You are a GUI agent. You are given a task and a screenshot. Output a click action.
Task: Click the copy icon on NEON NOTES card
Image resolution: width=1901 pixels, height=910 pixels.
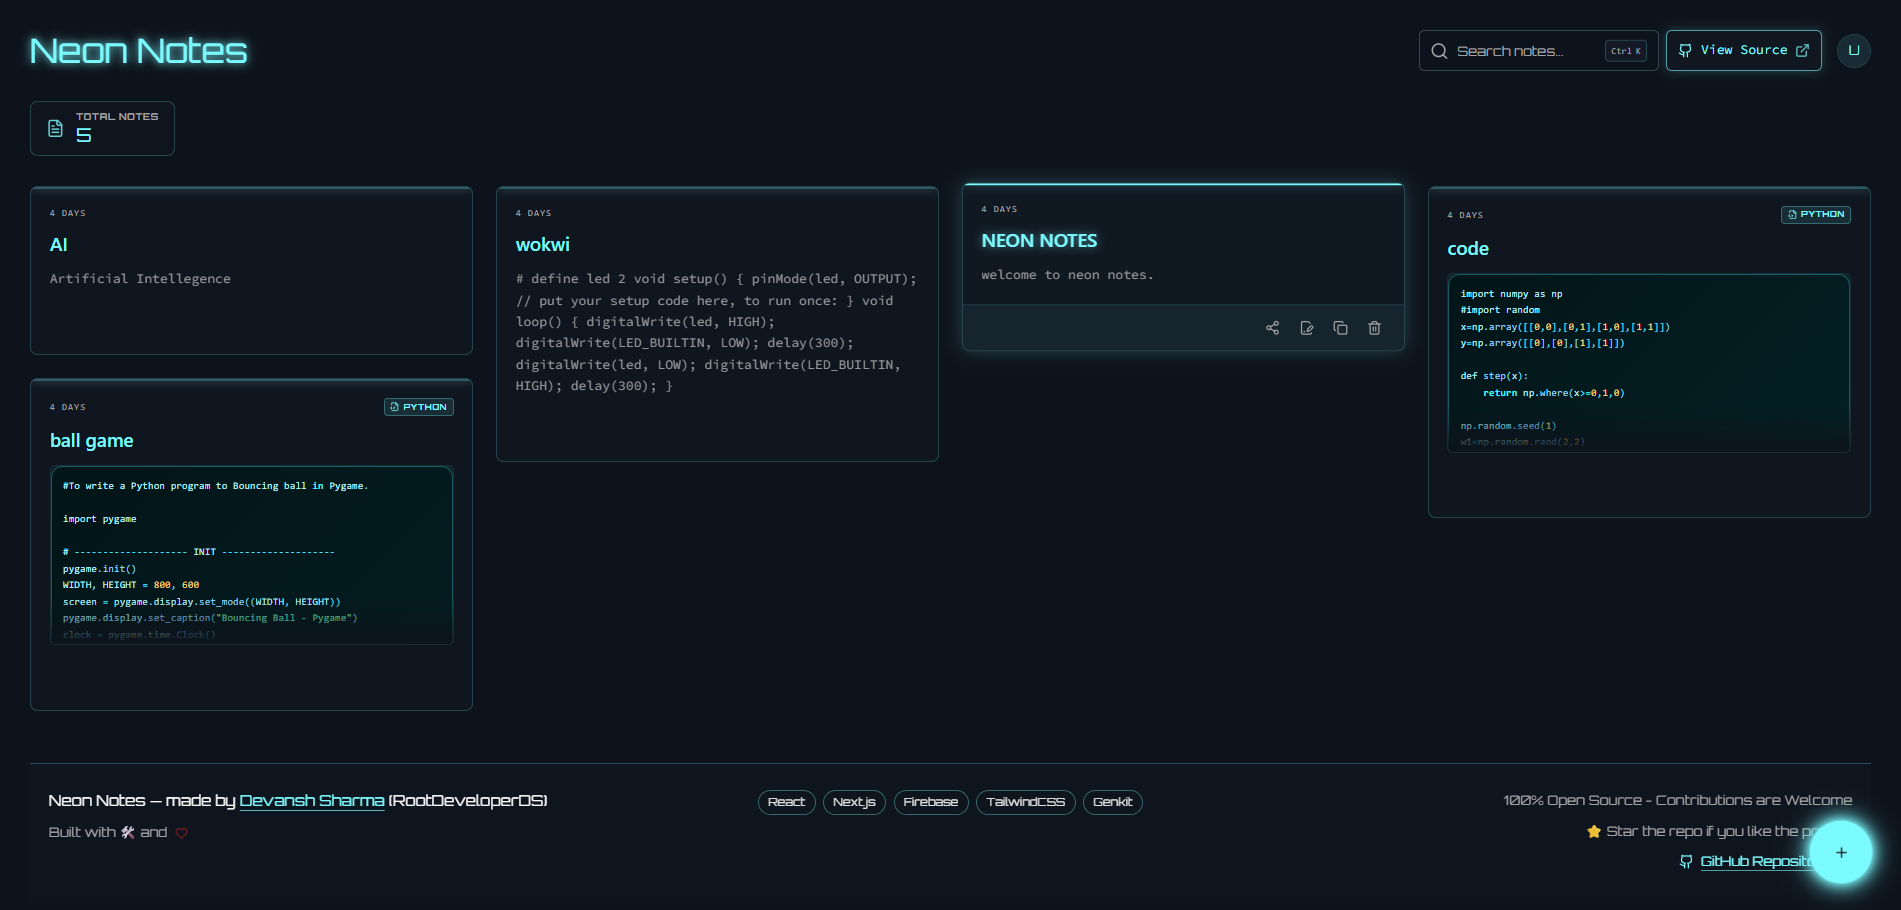[x=1340, y=328]
